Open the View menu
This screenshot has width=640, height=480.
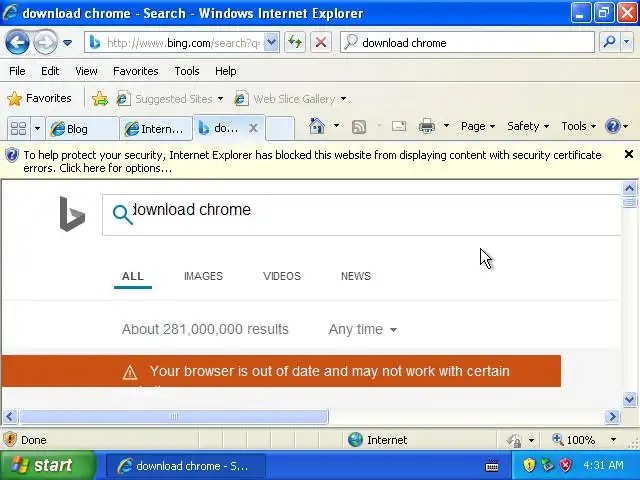(86, 71)
